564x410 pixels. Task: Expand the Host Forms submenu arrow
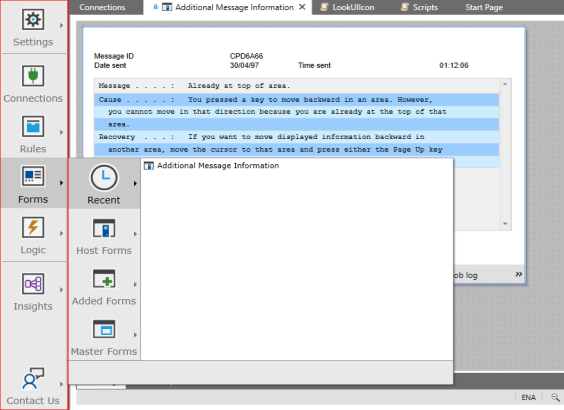click(x=135, y=234)
